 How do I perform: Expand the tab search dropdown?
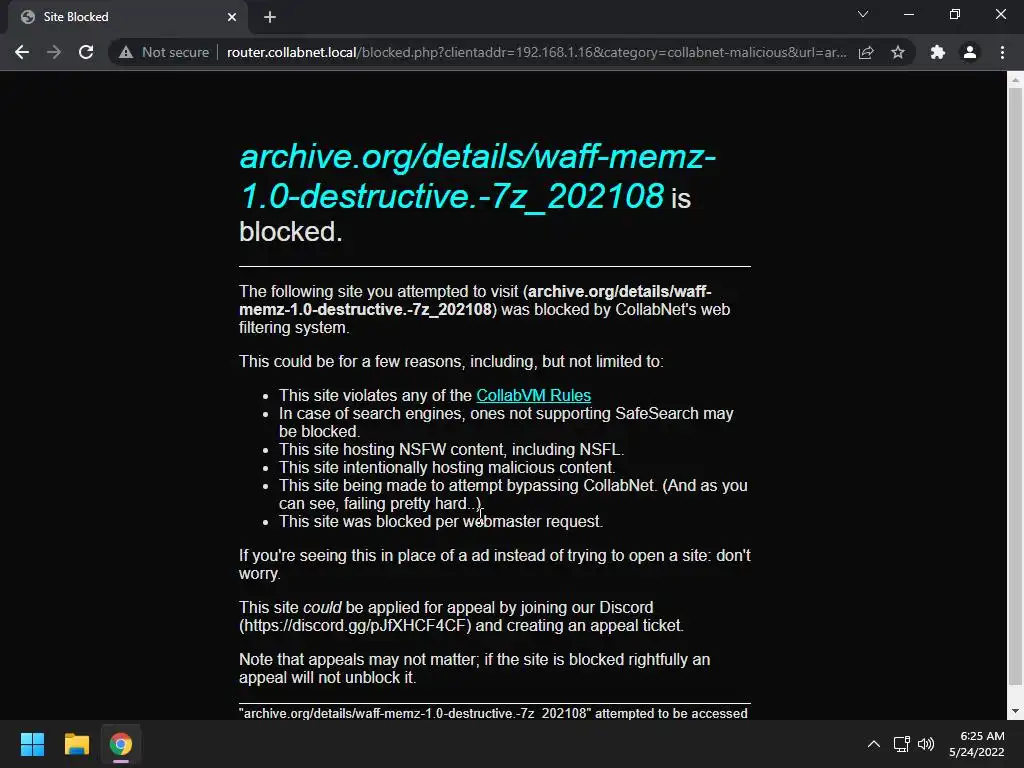pyautogui.click(x=863, y=14)
